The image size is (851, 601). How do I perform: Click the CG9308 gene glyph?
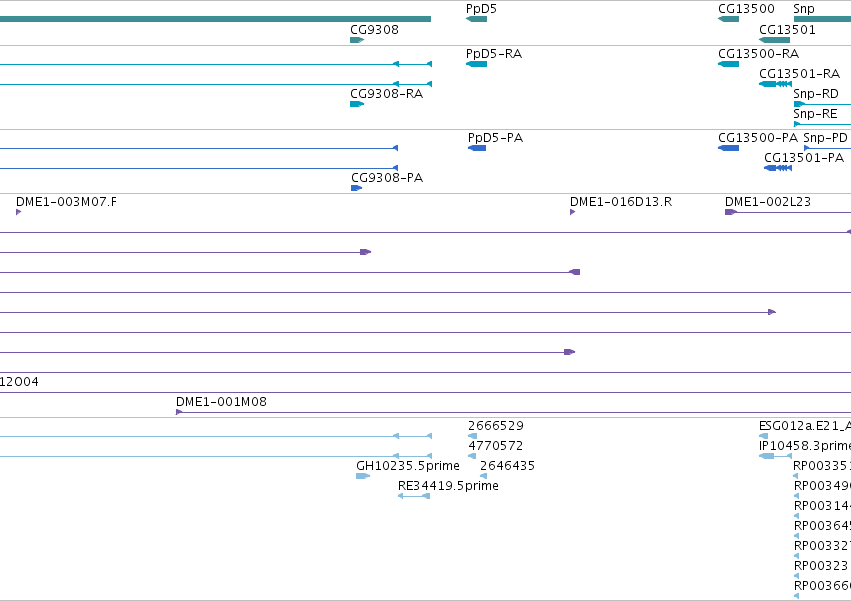tap(357, 40)
